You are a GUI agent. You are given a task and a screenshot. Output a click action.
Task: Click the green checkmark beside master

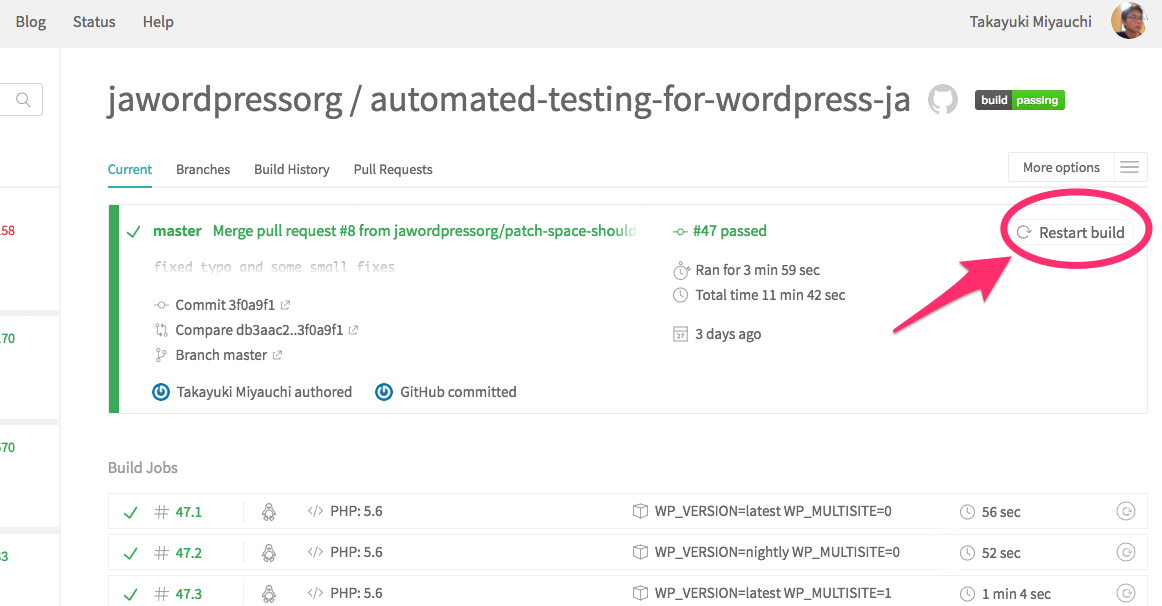pyautogui.click(x=133, y=232)
